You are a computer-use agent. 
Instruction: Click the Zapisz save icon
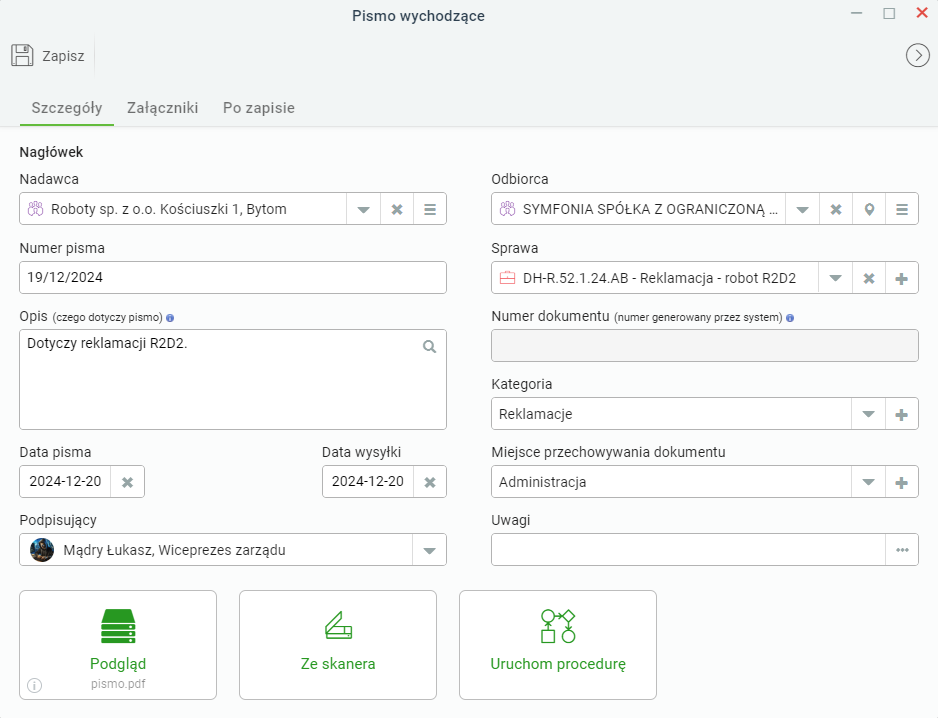coord(22,55)
